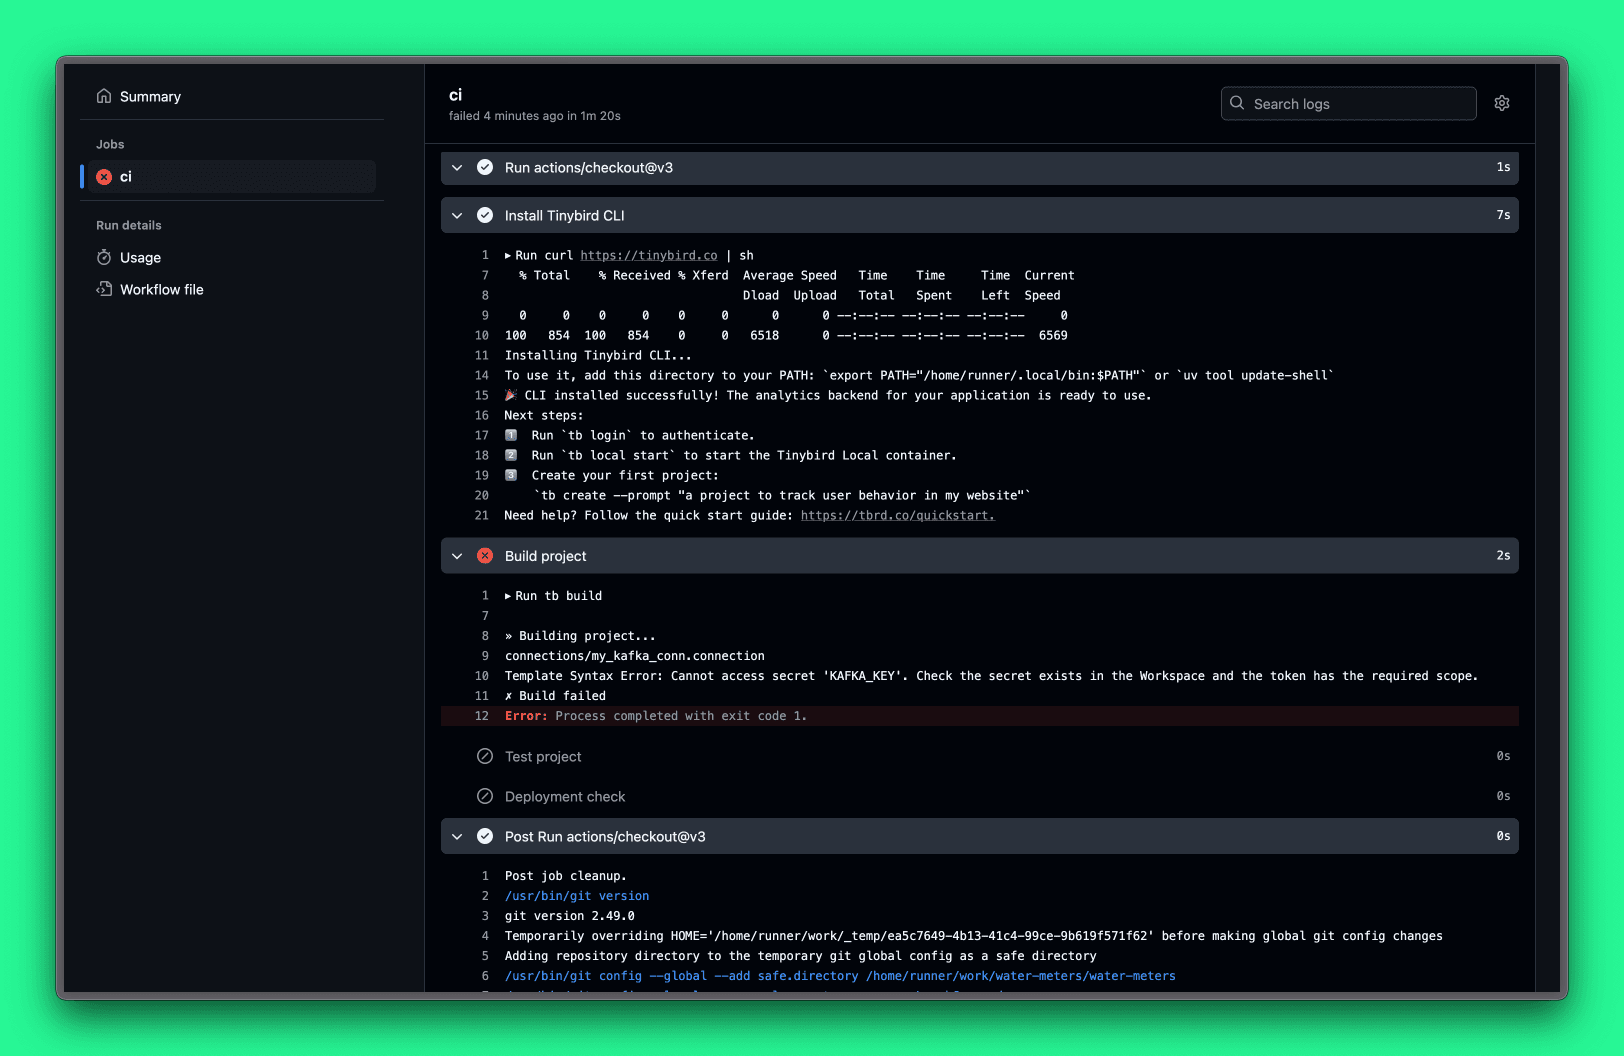This screenshot has width=1624, height=1056.
Task: Click the failed icon on Build project step
Action: tap(485, 556)
